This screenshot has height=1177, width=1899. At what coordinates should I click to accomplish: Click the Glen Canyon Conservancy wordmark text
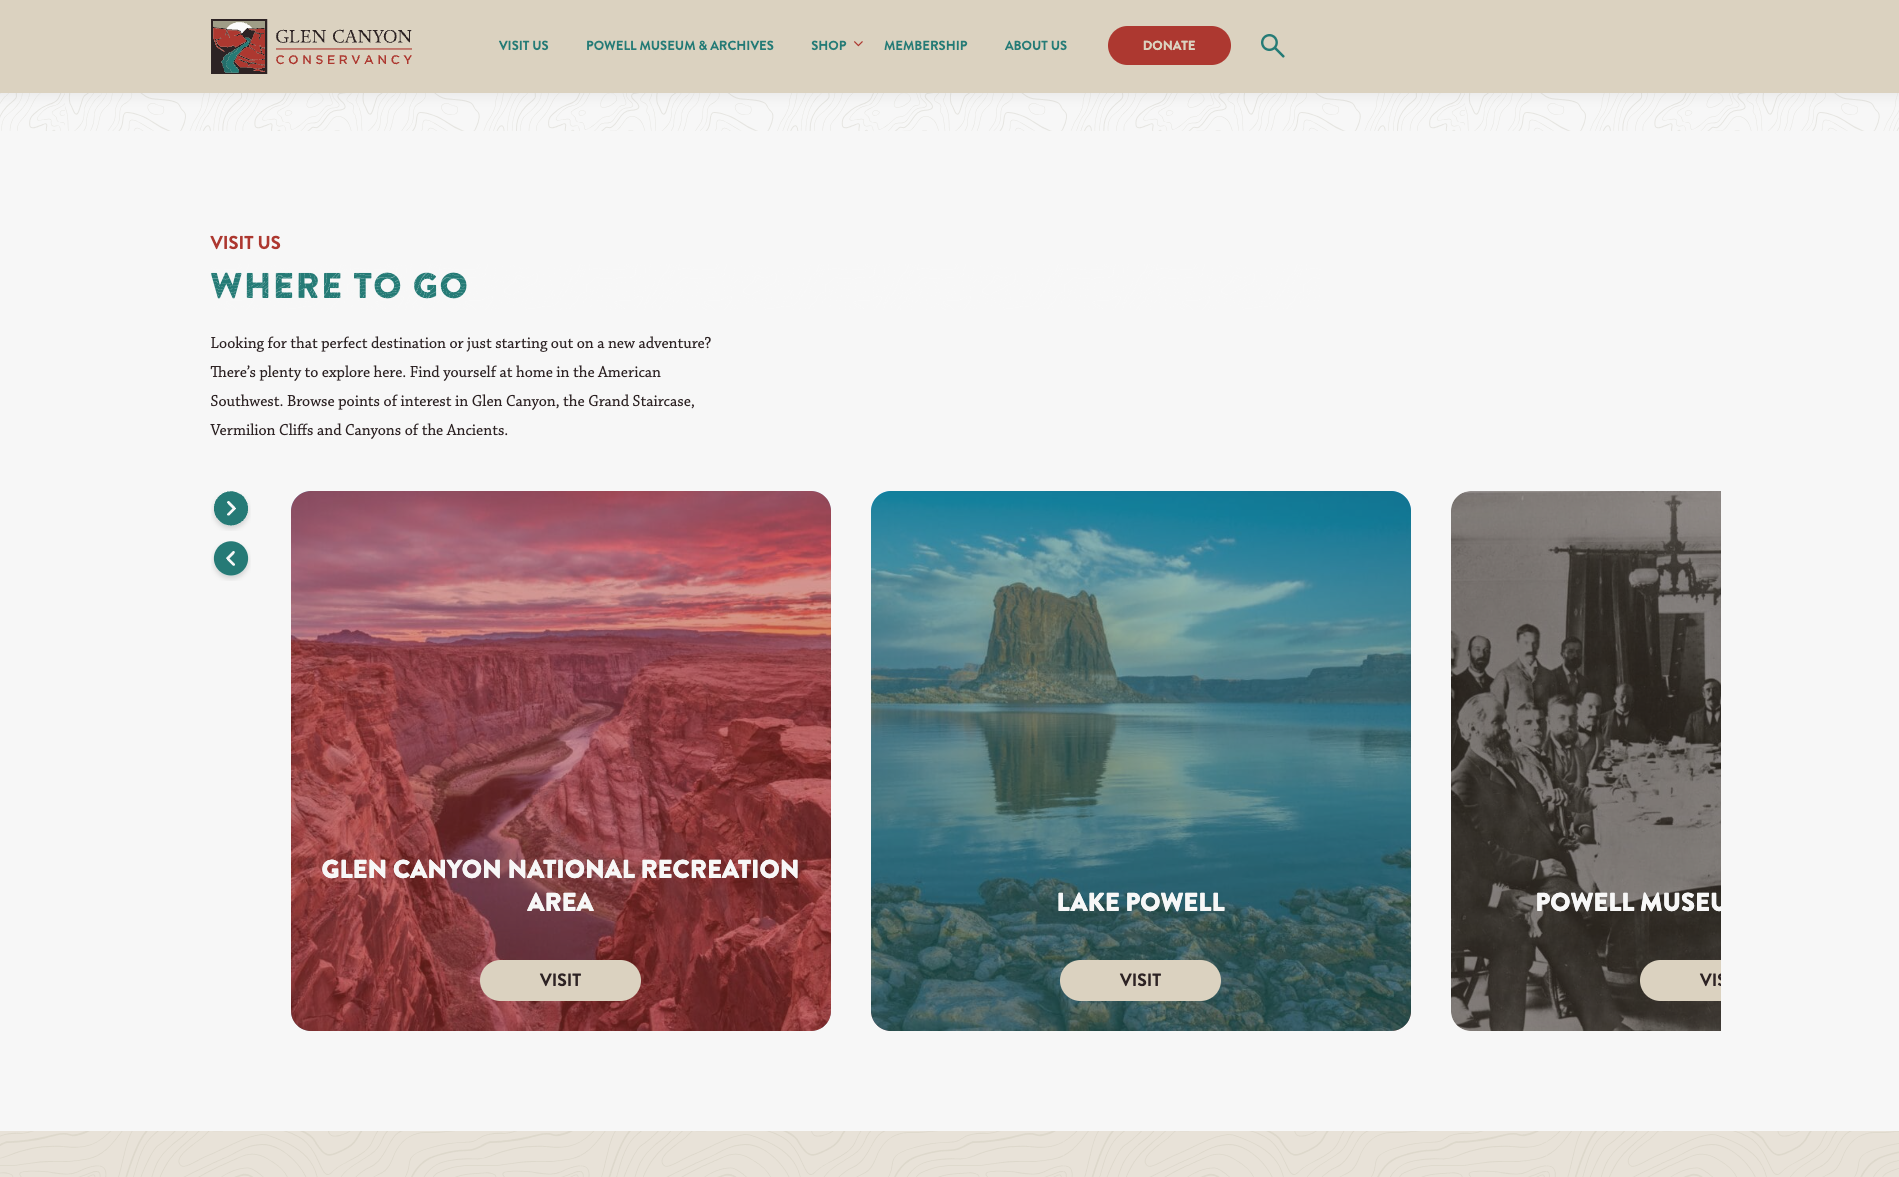344,47
